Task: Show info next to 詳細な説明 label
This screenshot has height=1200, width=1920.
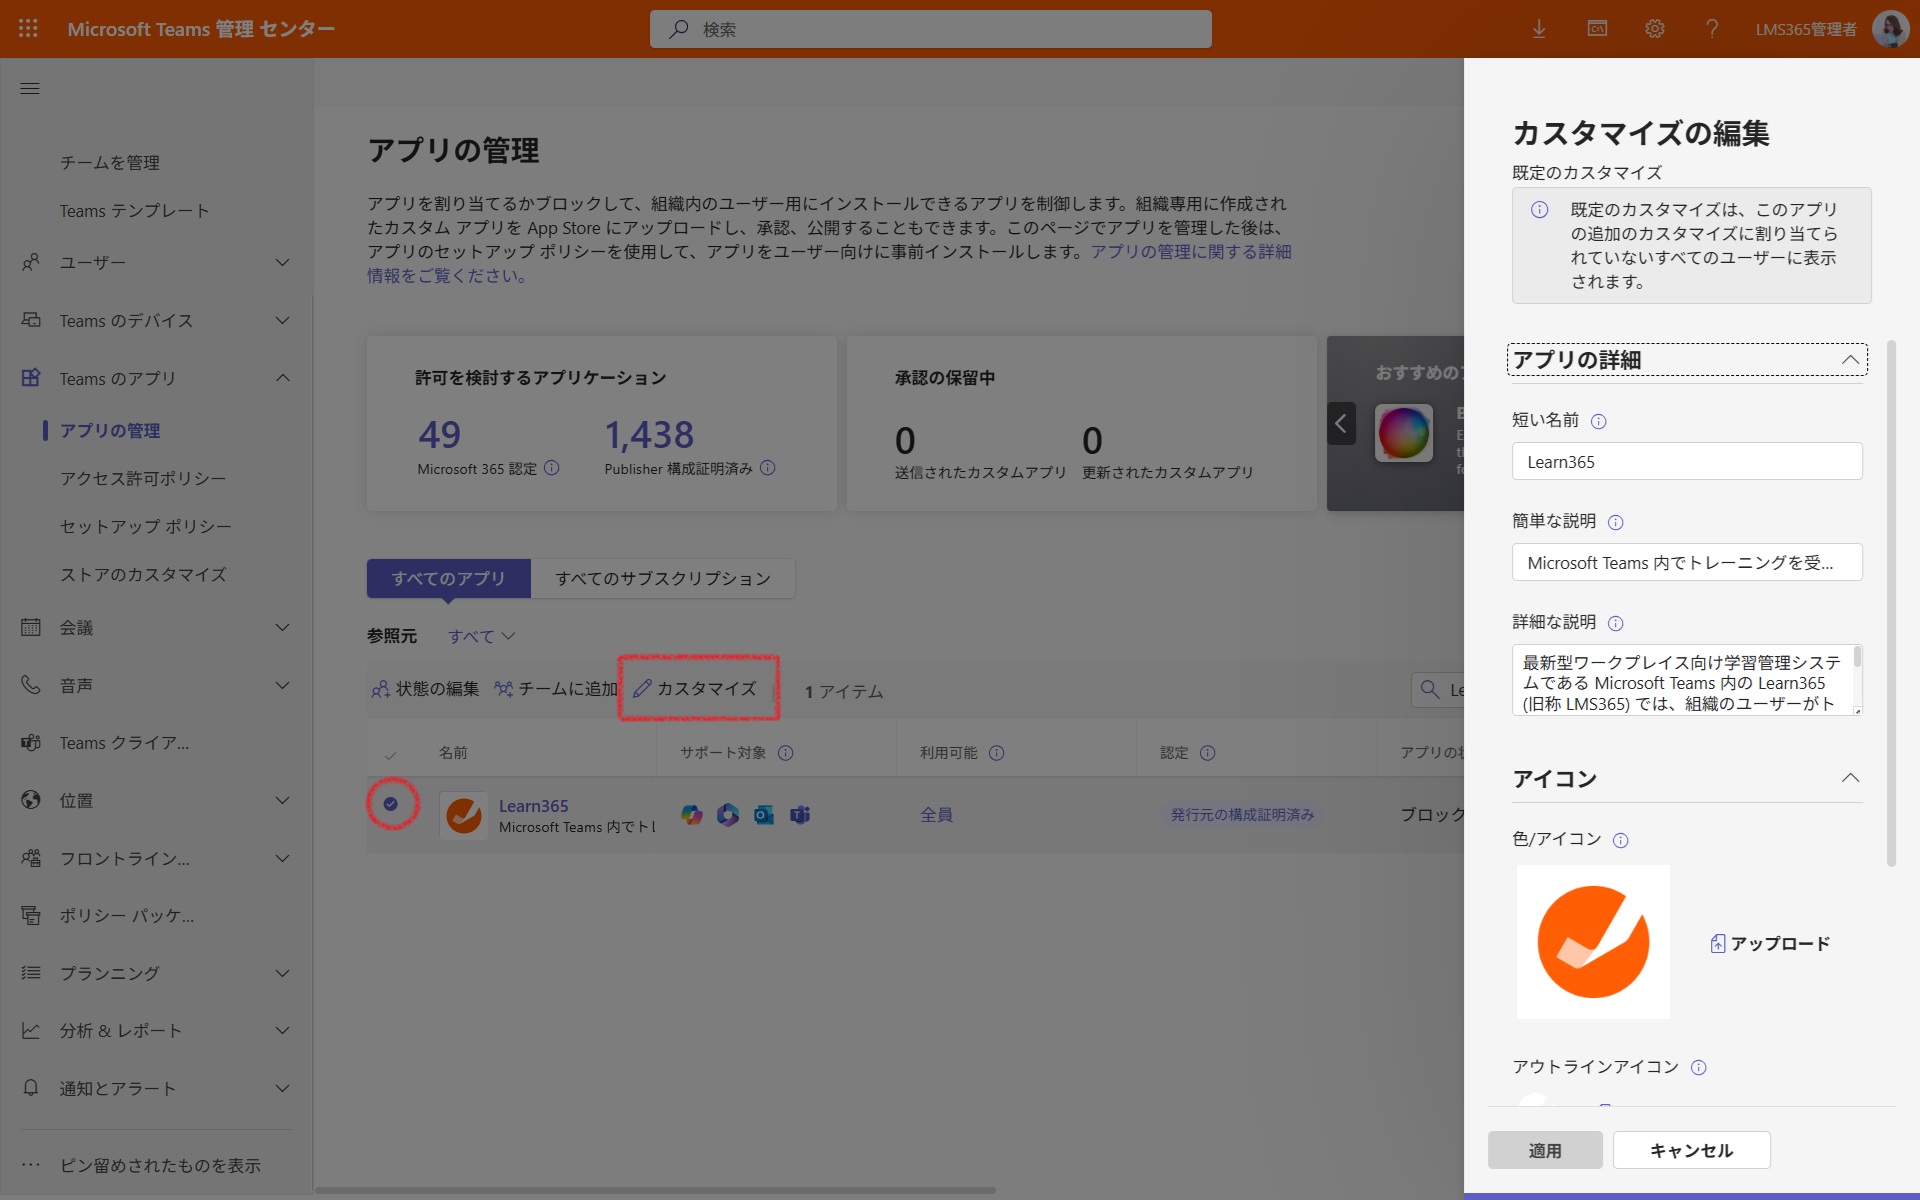Action: click(1616, 623)
